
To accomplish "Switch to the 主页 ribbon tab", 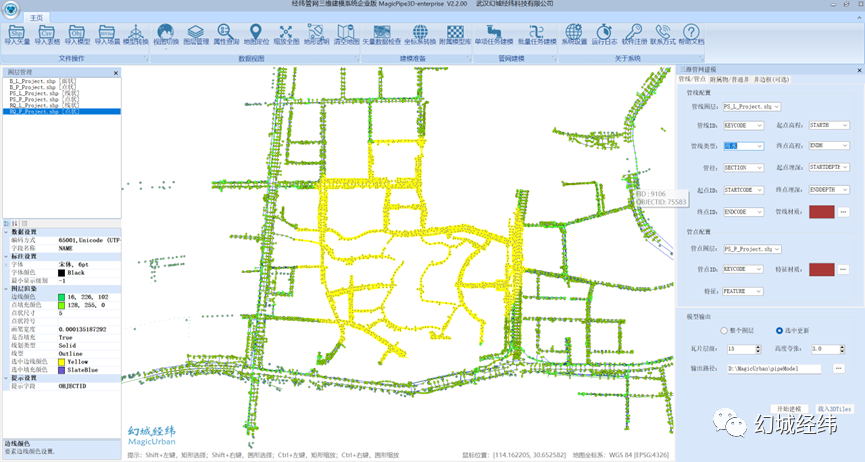I will tap(36, 18).
